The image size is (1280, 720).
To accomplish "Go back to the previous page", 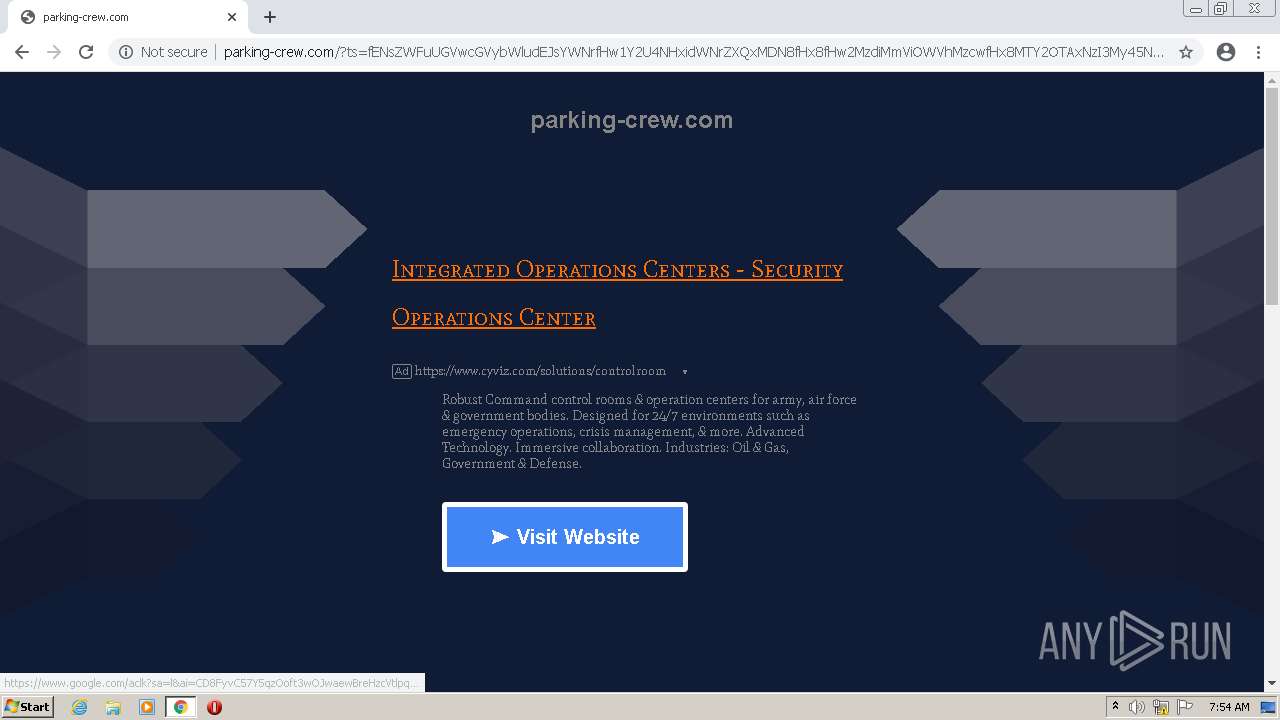I will pyautogui.click(x=22, y=52).
